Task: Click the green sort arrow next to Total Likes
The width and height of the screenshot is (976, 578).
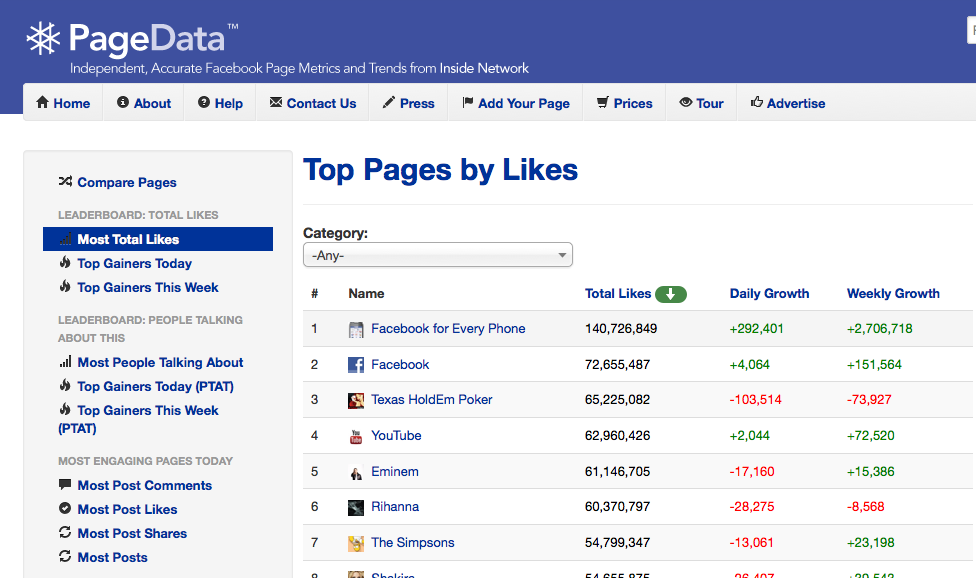Action: click(x=670, y=294)
